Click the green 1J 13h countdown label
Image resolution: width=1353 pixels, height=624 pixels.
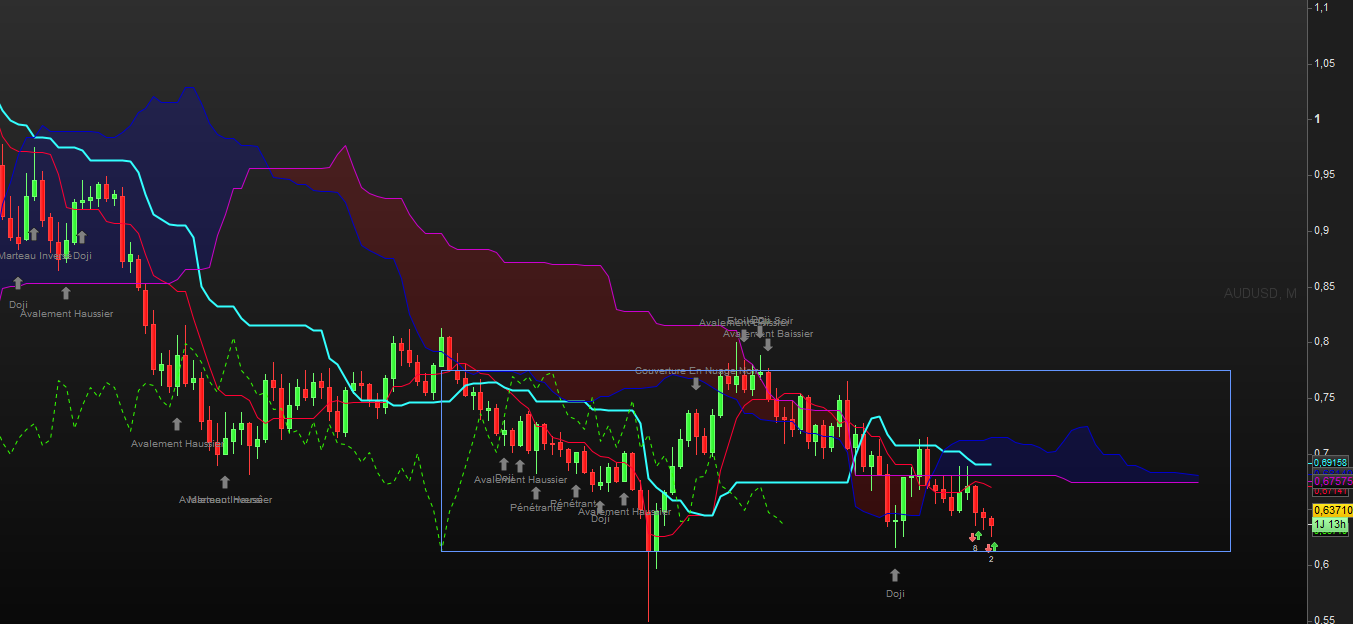[1332, 524]
